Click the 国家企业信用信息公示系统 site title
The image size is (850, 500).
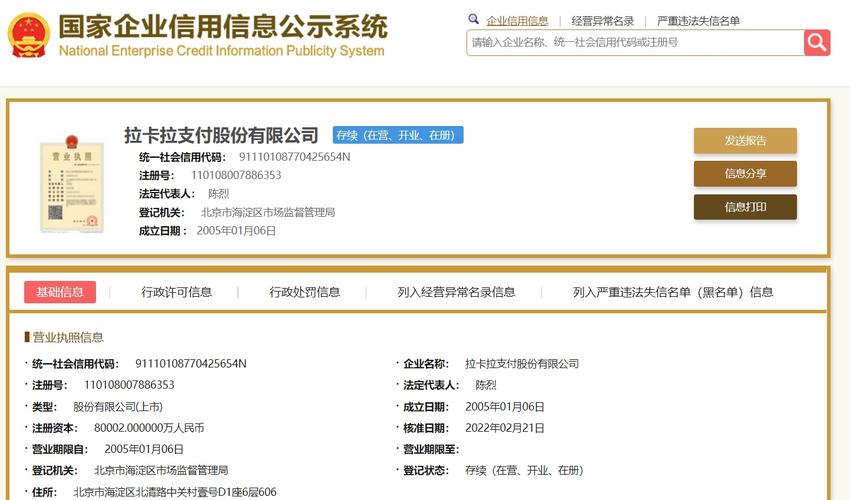click(223, 27)
